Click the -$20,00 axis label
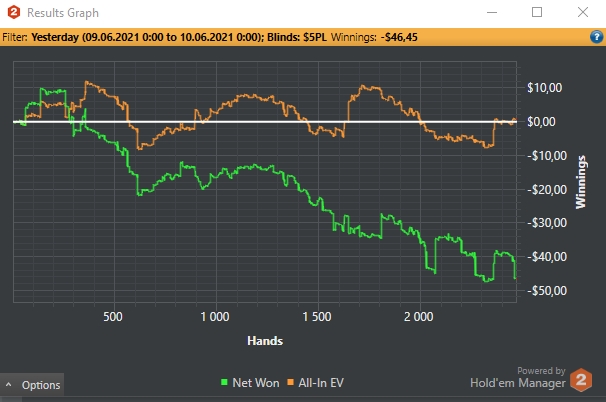Viewport: 606px width, 402px height. [x=547, y=189]
